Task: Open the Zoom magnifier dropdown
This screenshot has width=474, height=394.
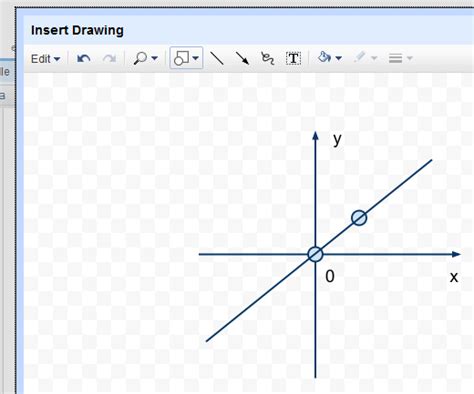Action: click(x=145, y=58)
